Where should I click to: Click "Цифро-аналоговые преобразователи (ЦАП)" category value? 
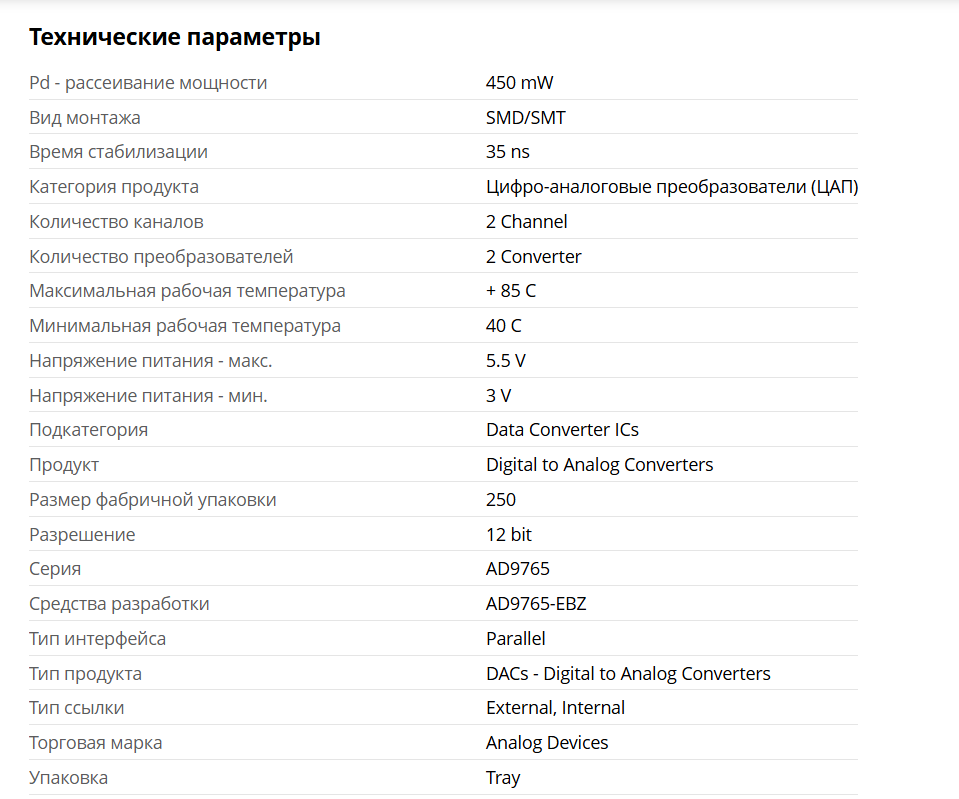coord(672,187)
